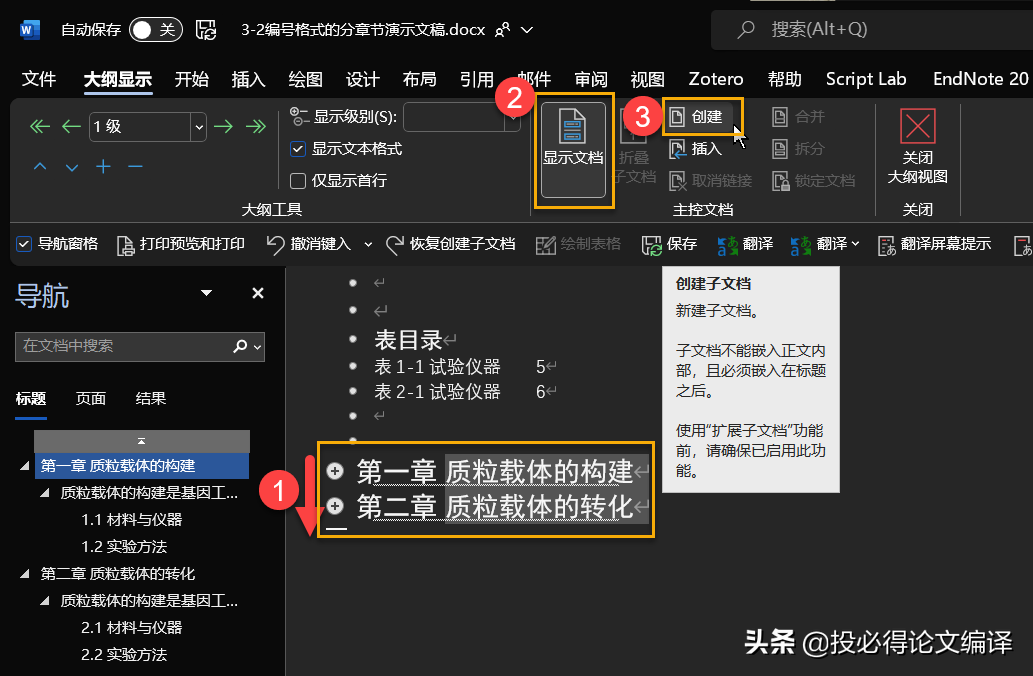The image size is (1033, 676).
Task: Open file name dropdown arrow in title bar
Action: click(527, 30)
